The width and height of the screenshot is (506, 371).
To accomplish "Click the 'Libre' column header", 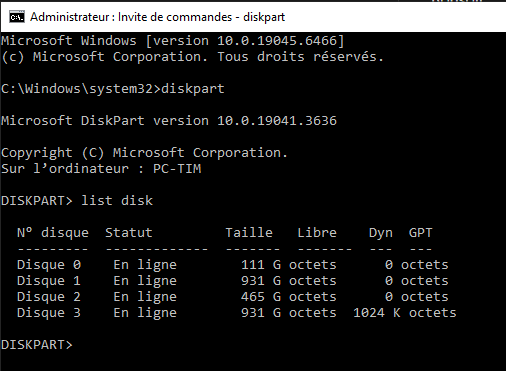I will [317, 233].
